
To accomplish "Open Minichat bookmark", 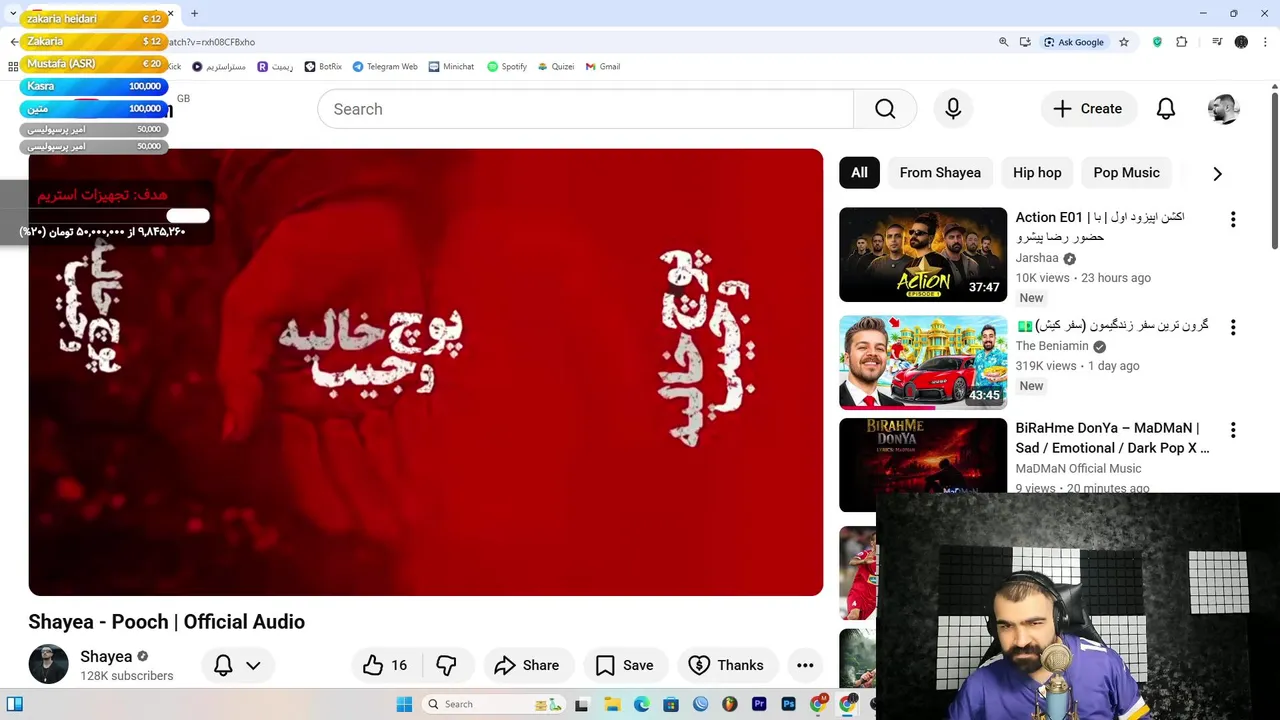I will pos(451,66).
